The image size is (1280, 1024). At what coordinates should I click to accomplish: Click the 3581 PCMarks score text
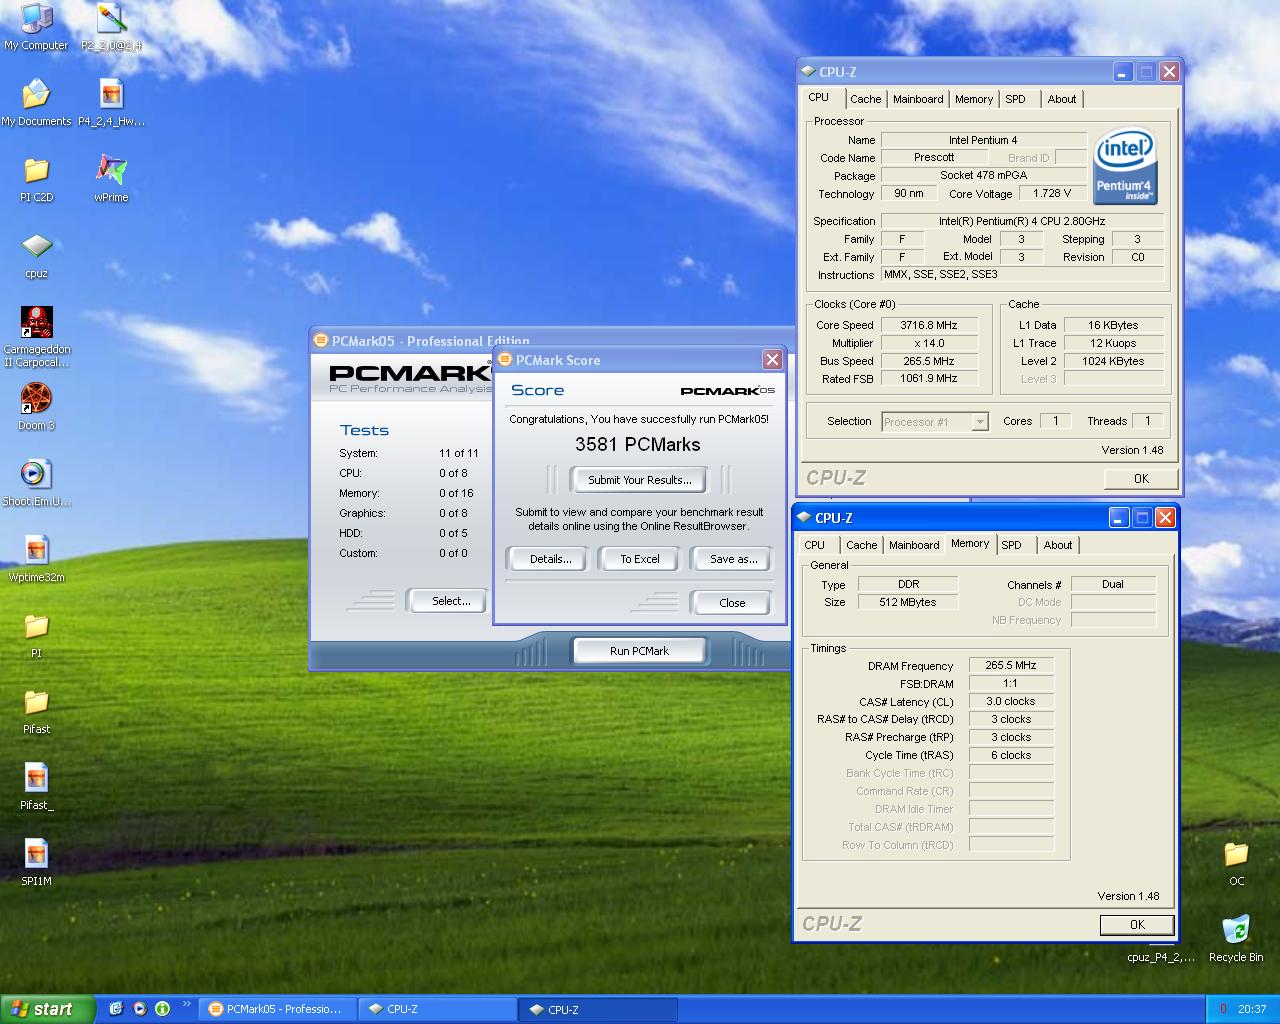[638, 445]
